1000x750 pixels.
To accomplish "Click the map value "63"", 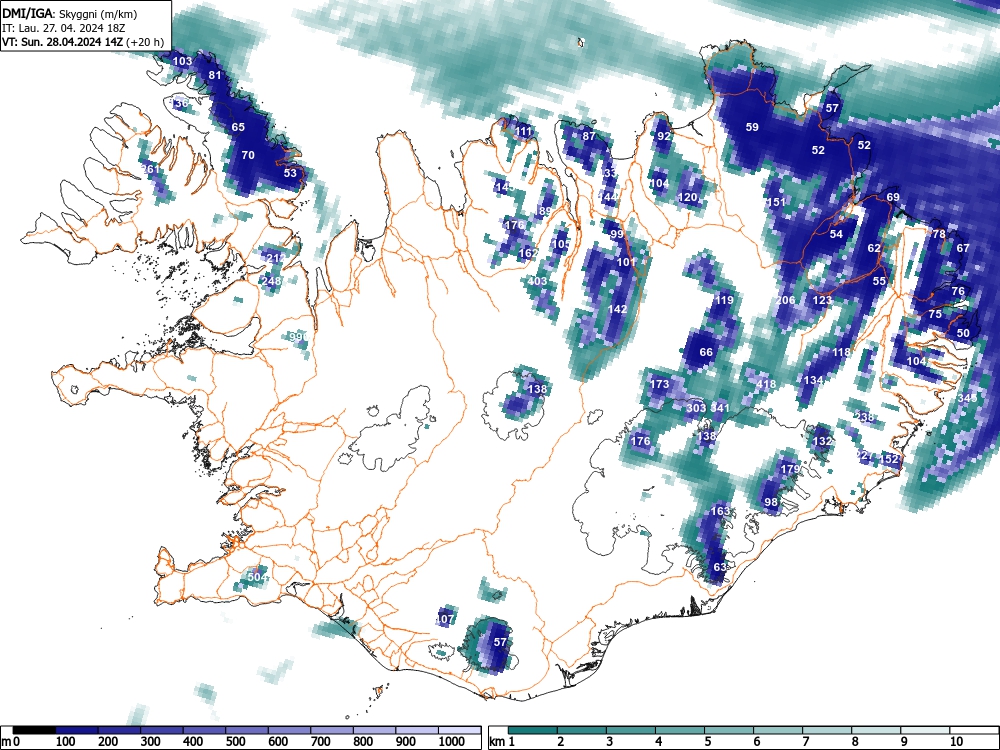I will 720,568.
